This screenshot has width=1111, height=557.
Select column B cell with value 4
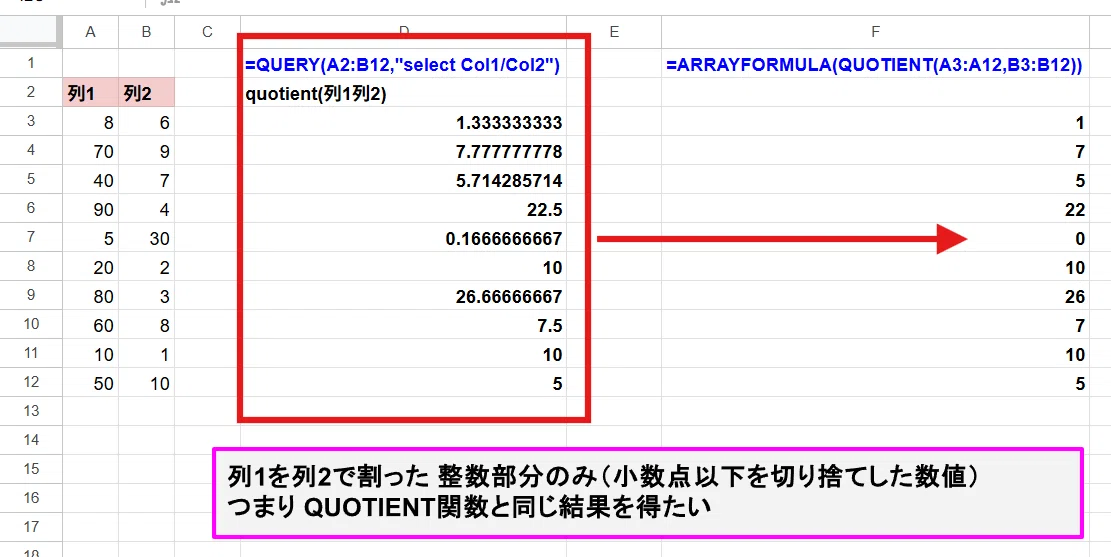point(146,208)
